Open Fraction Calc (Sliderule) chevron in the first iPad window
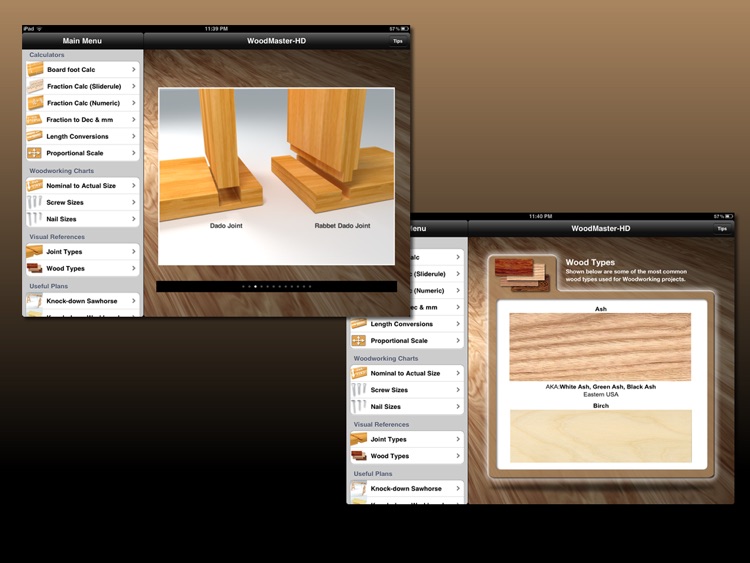Screen dimensions: 750x563 click(133, 86)
